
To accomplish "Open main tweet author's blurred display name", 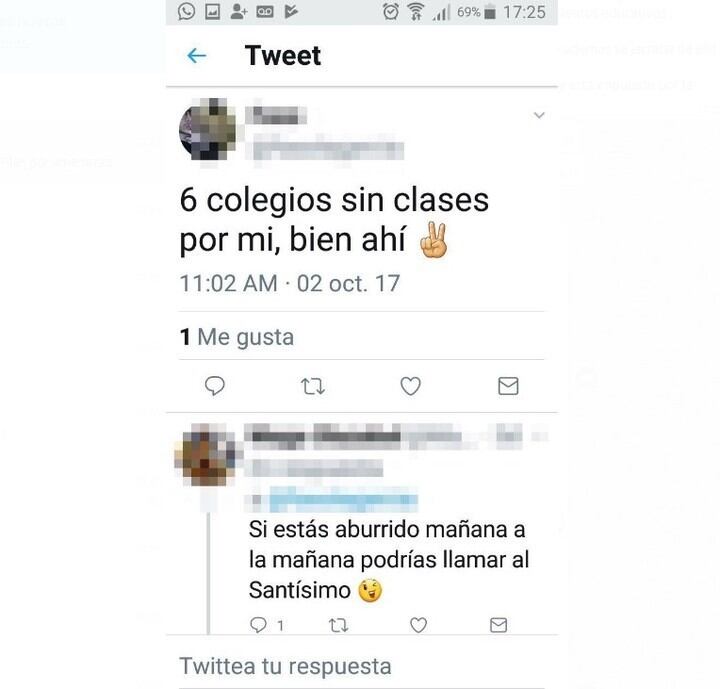I will [276, 115].
